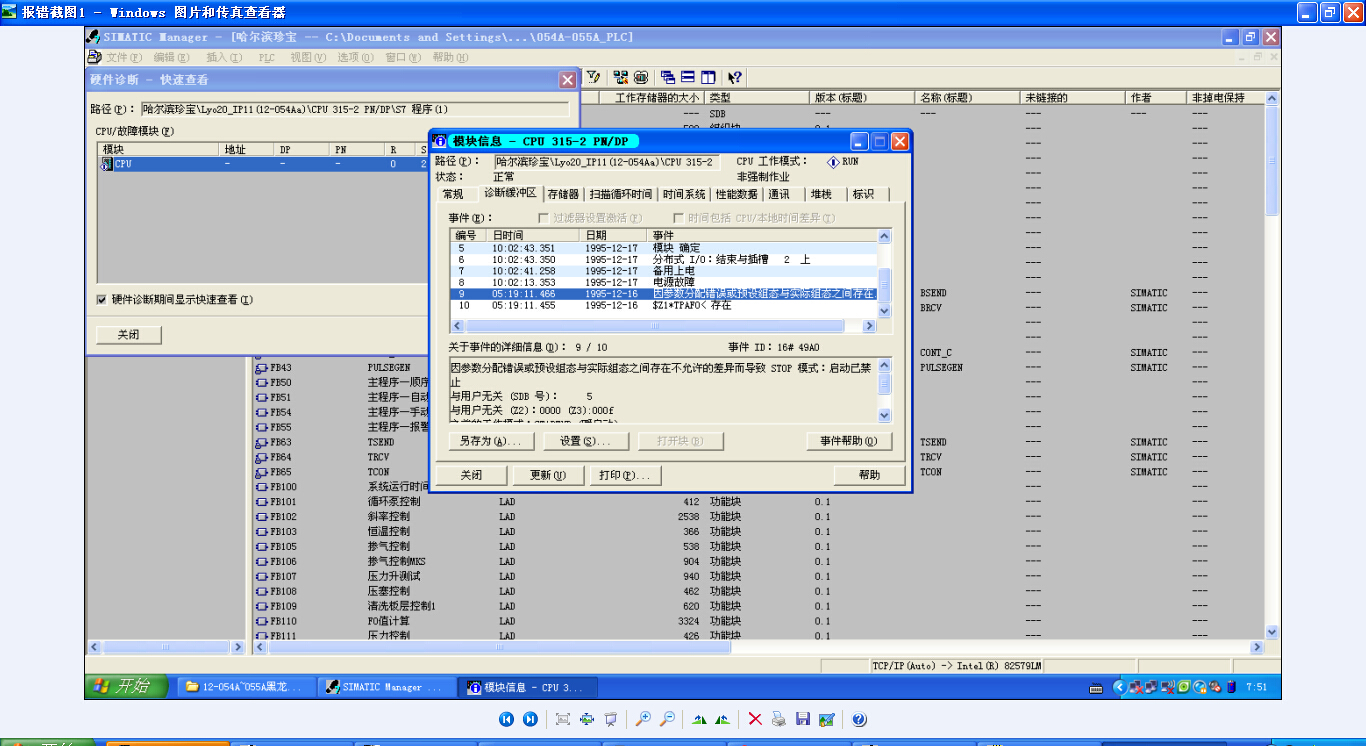Tick the 过滤器设置激活 checkbox

544,218
